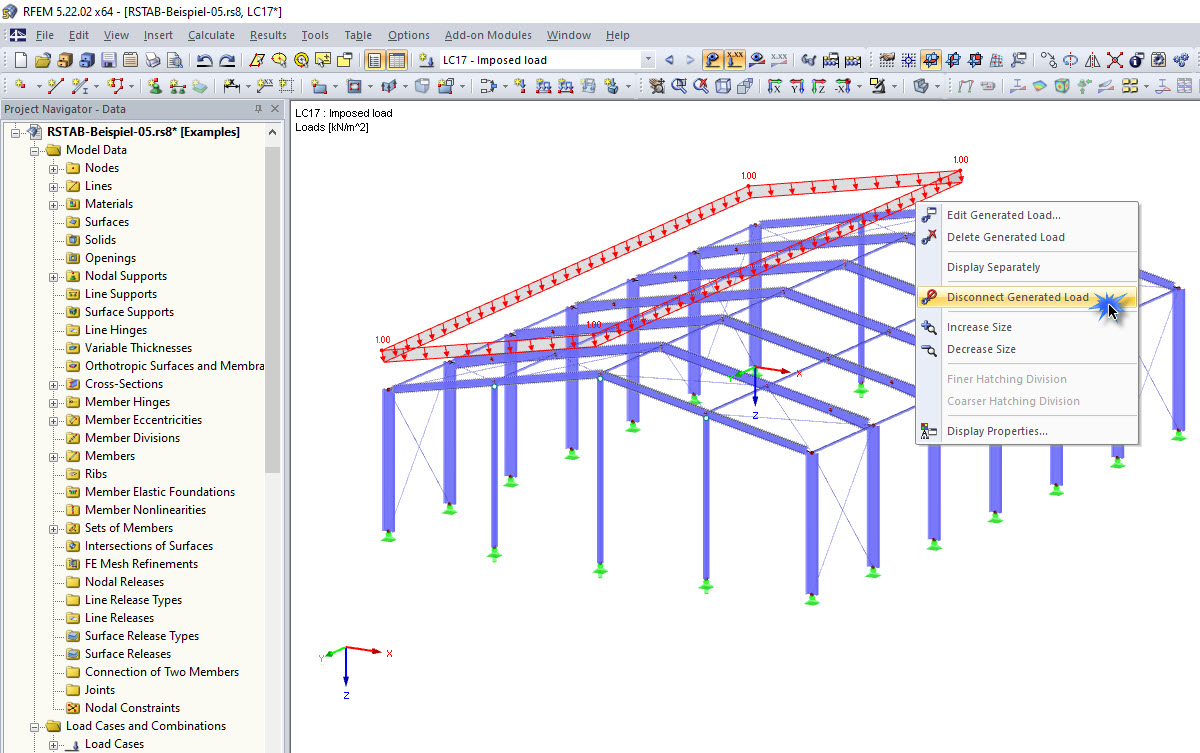Select the Undo icon in the toolbar

point(205,59)
